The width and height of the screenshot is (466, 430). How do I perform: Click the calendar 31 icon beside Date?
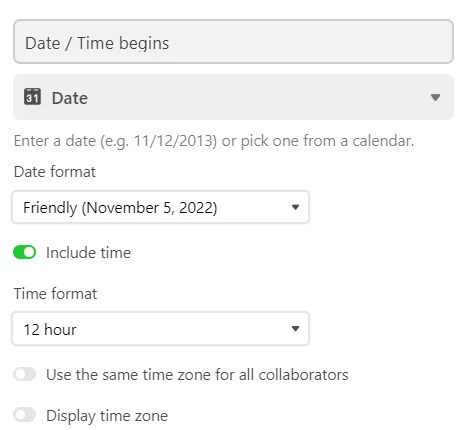pyautogui.click(x=32, y=97)
